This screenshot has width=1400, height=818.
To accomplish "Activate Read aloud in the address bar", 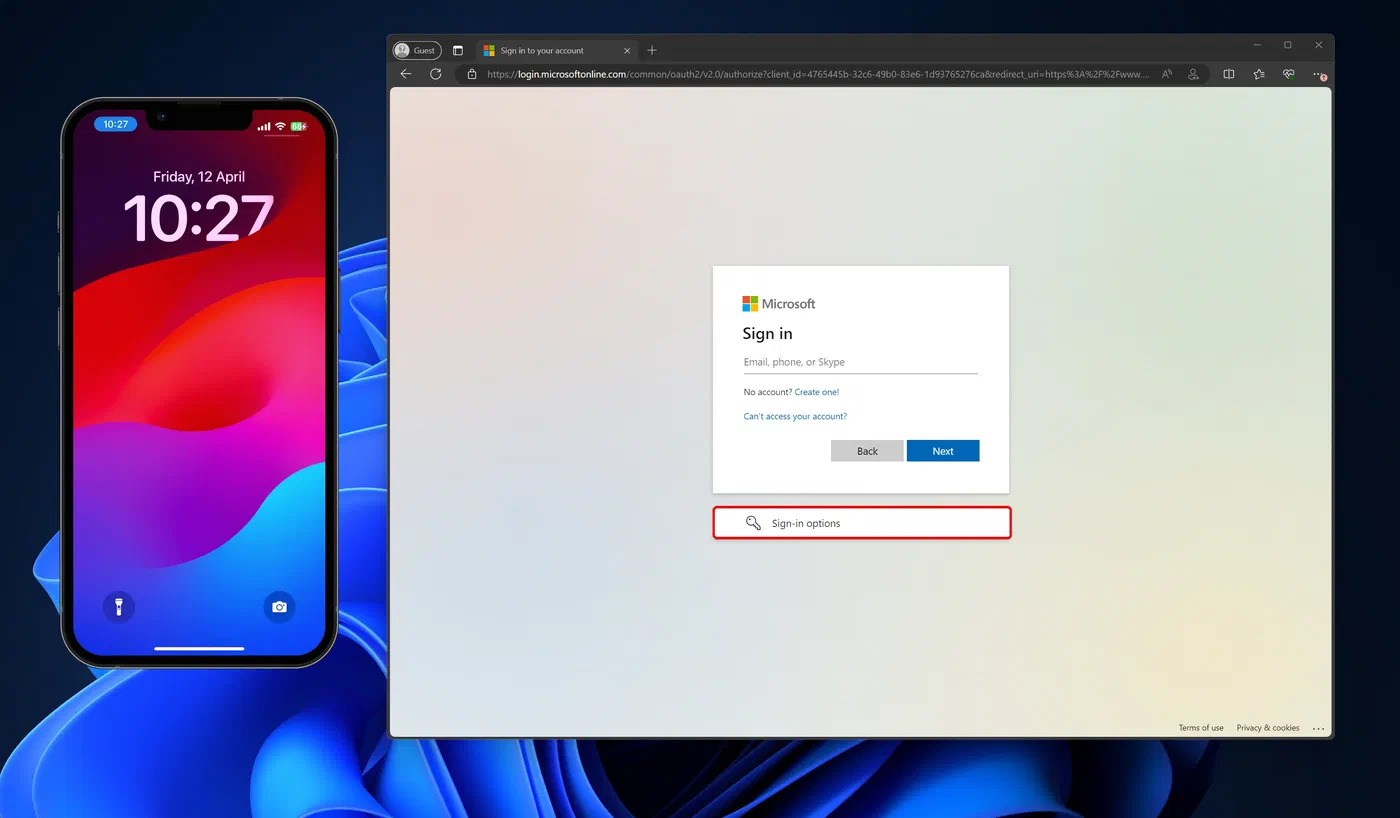I will pos(1167,74).
